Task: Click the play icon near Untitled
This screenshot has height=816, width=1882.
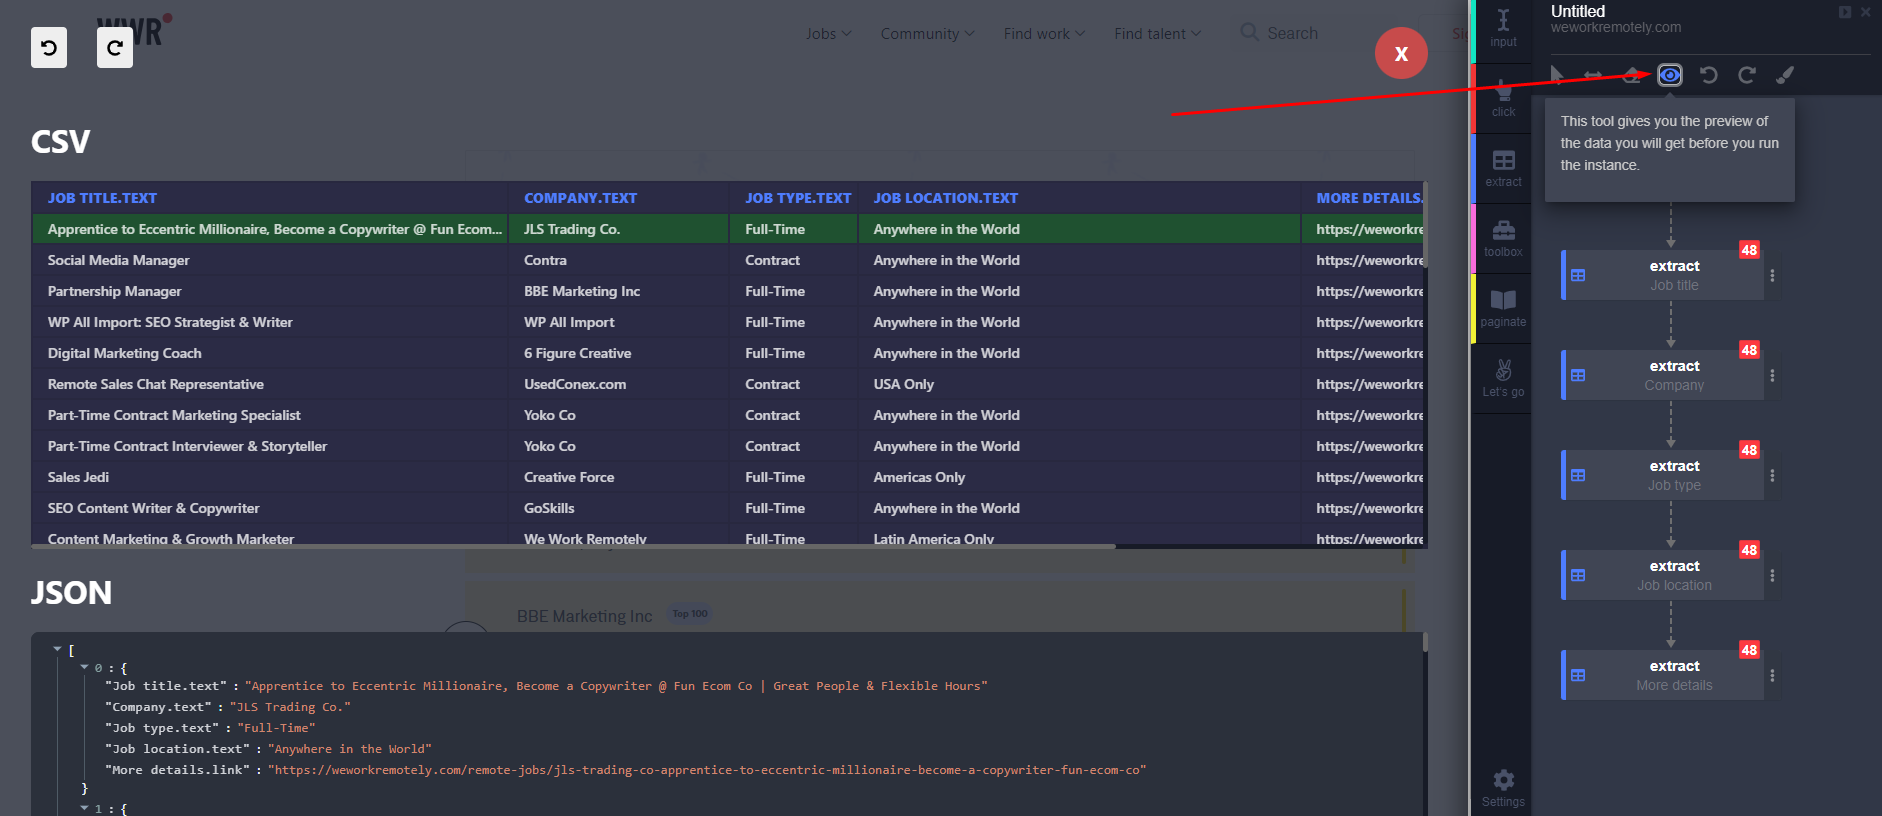Action: (1845, 12)
